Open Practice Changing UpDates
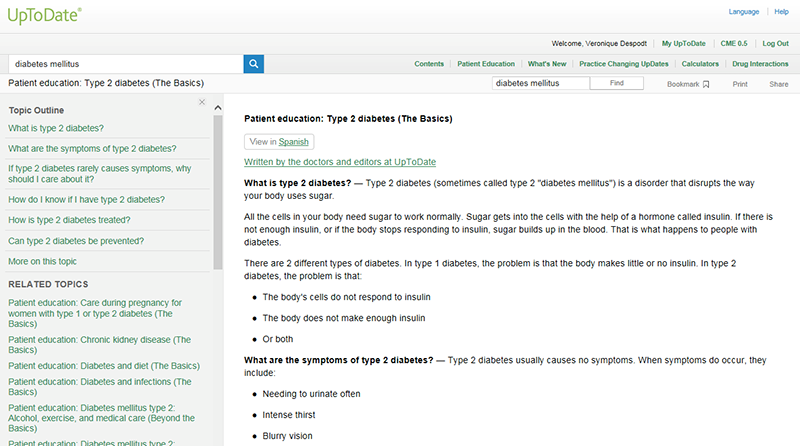 click(x=623, y=64)
